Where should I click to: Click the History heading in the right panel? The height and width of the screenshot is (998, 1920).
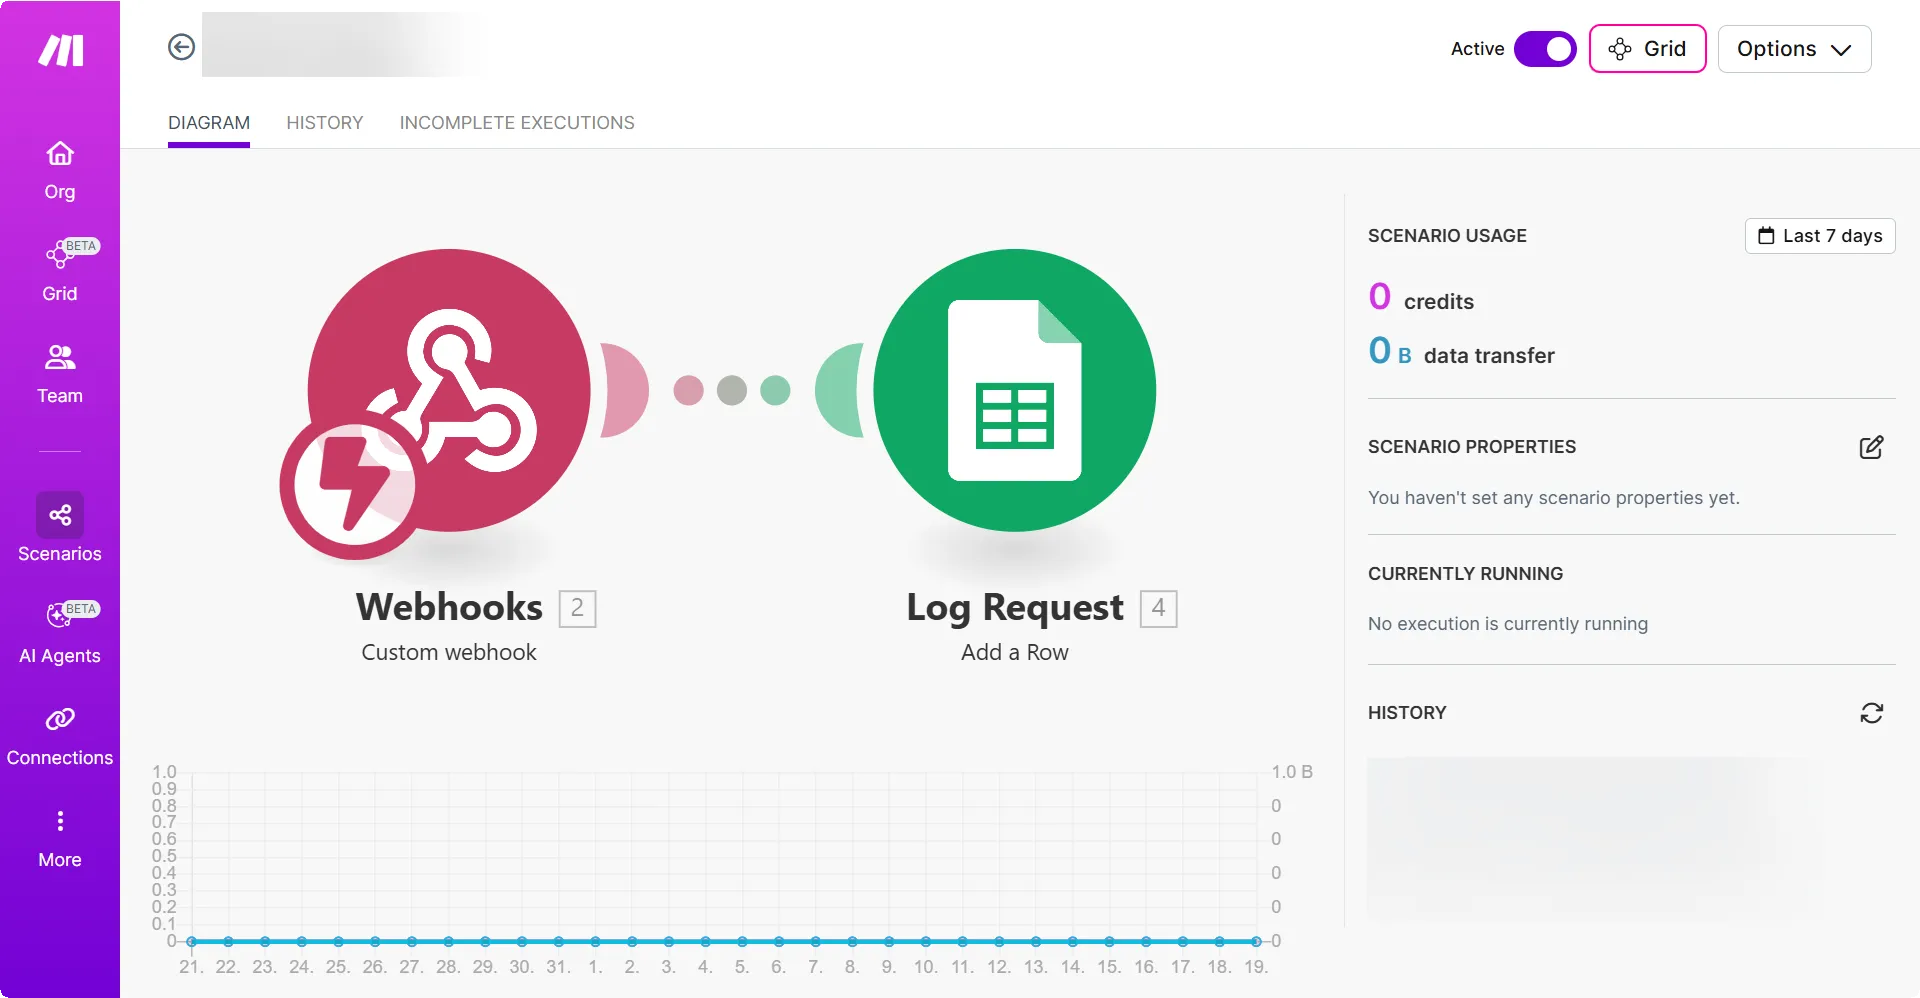point(1407,713)
